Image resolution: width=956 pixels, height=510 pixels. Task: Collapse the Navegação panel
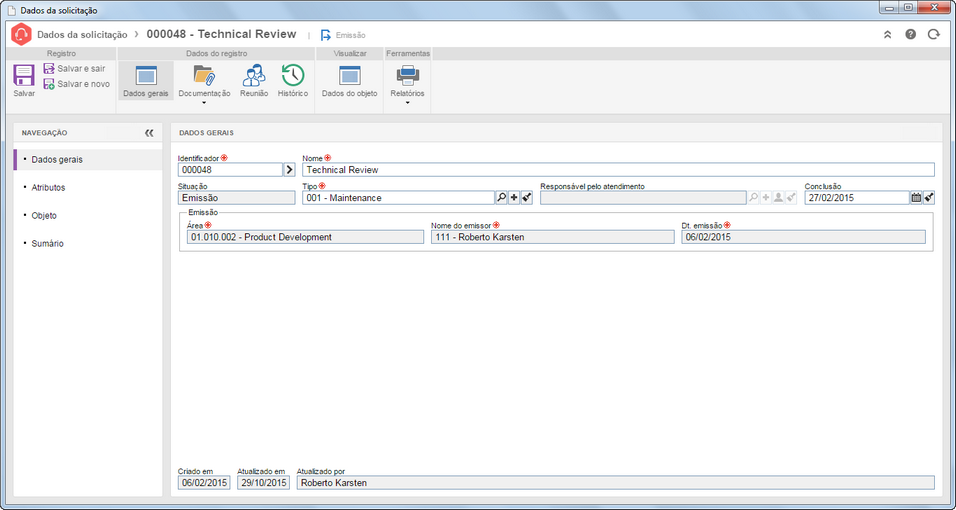point(149,132)
